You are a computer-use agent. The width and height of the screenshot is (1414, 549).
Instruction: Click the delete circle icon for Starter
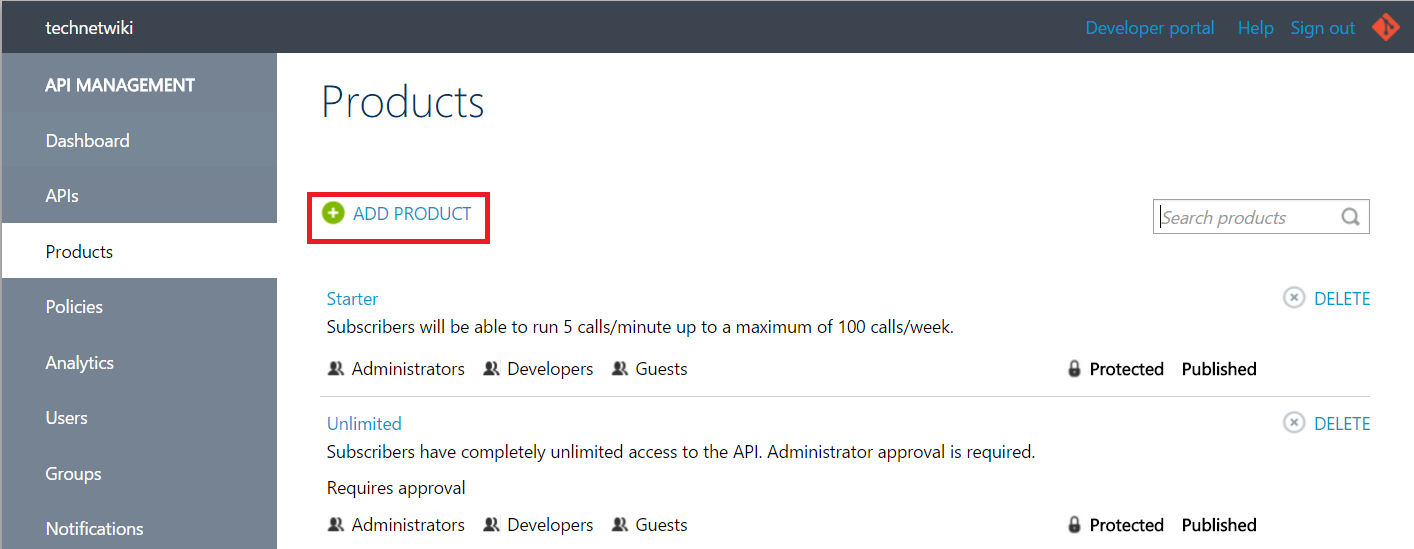pos(1294,298)
